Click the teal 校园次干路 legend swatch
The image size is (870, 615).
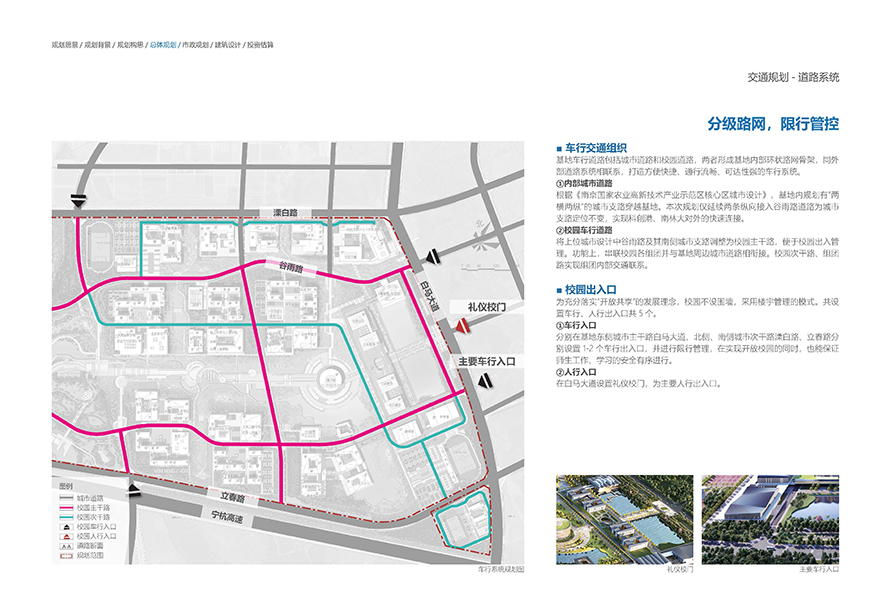(x=66, y=517)
